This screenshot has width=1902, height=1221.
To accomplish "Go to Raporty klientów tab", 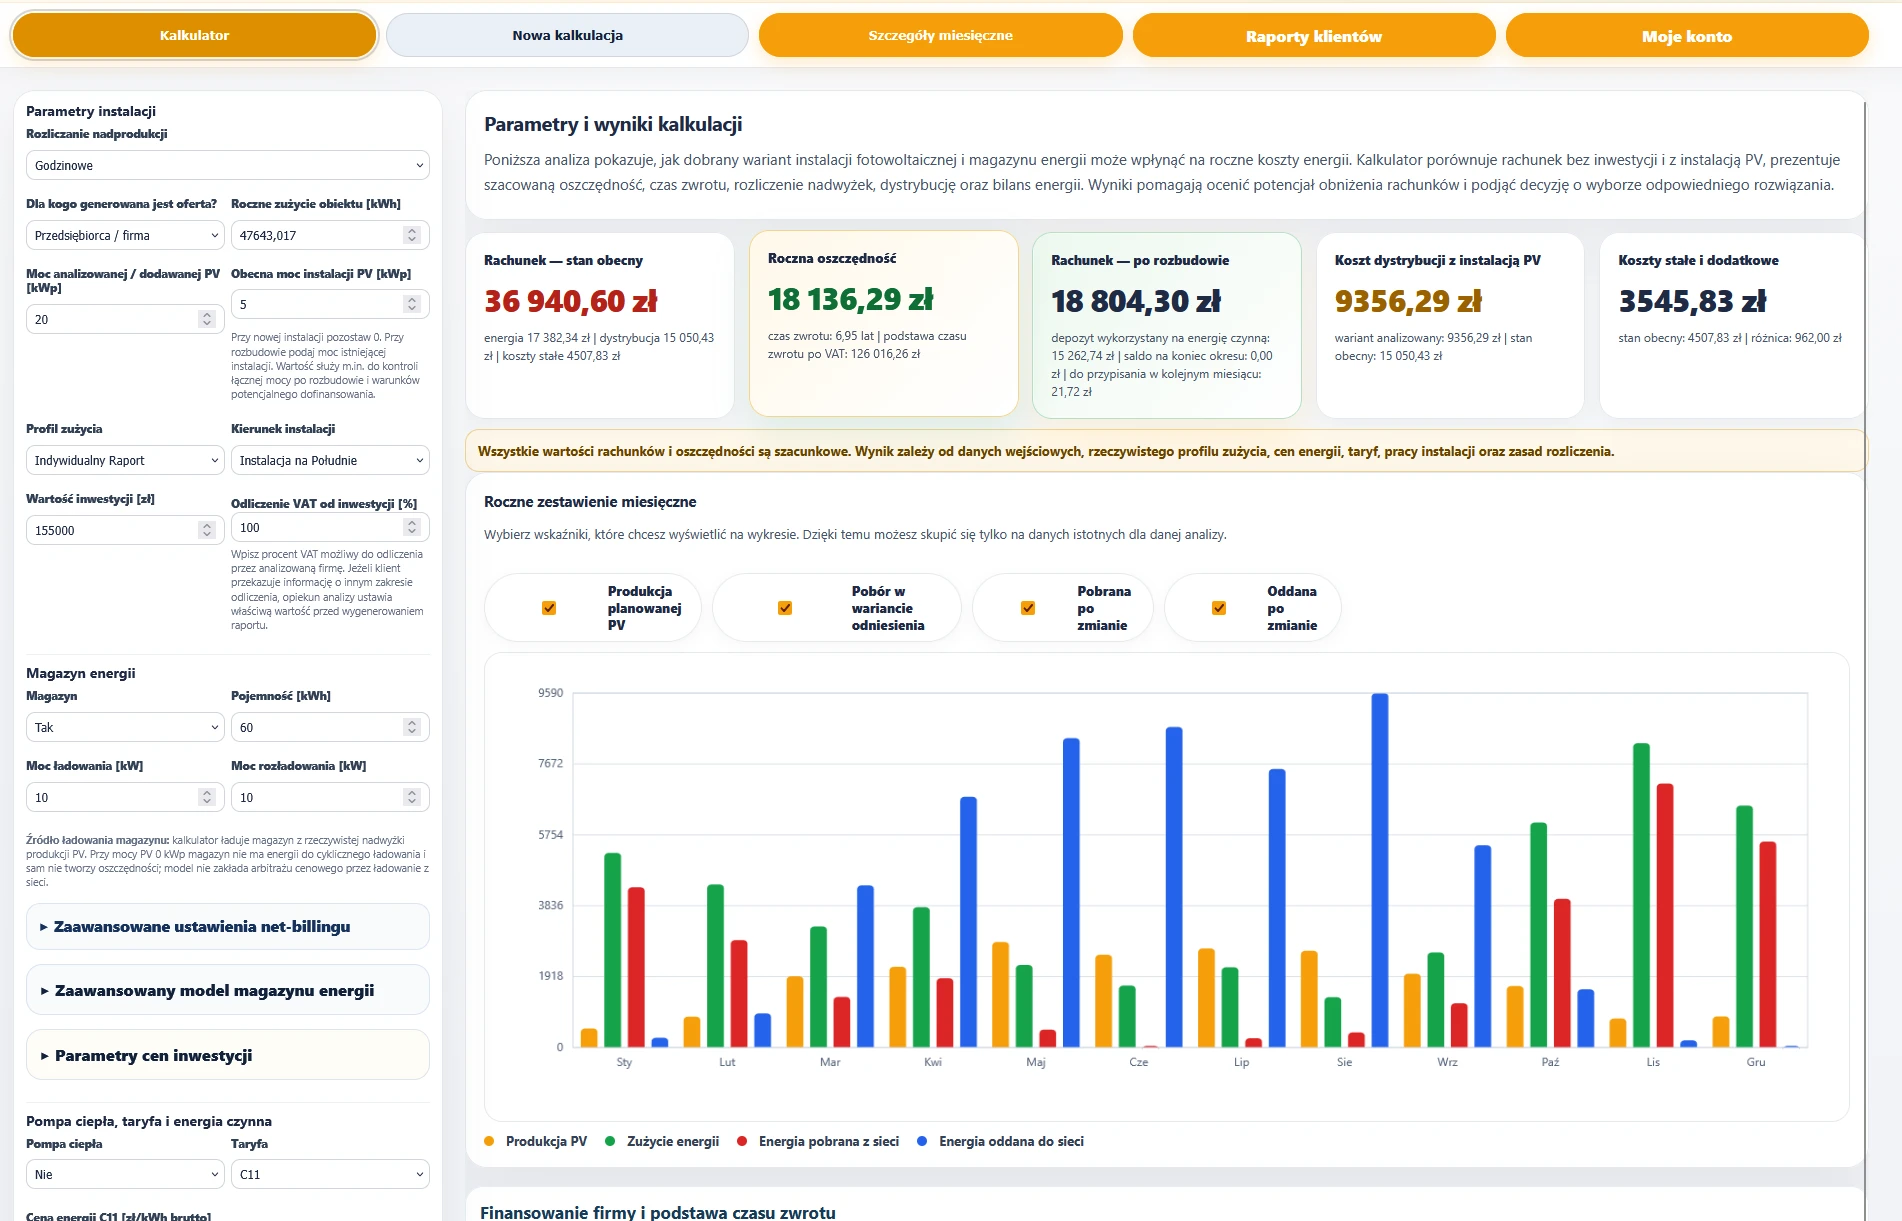I will [x=1313, y=36].
